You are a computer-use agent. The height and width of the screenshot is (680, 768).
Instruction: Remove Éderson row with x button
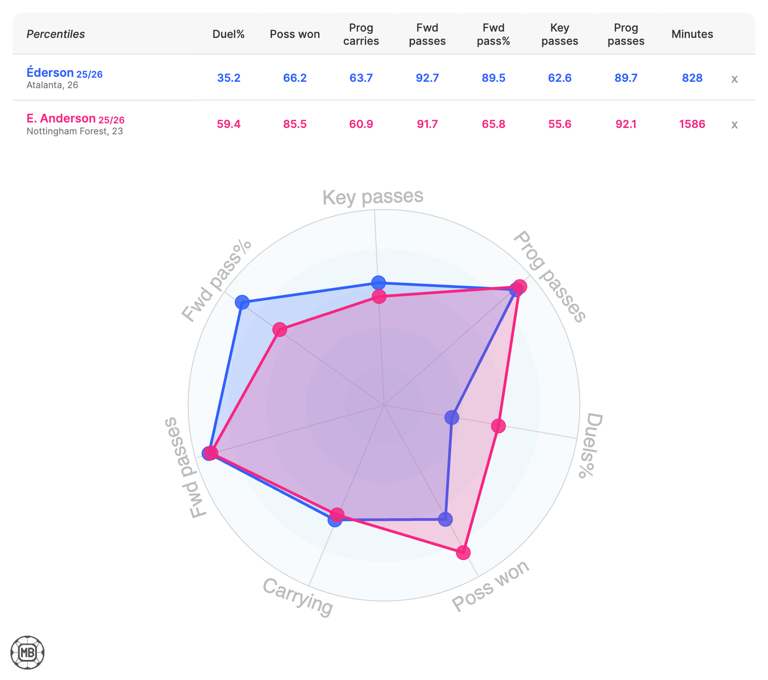[x=734, y=79]
